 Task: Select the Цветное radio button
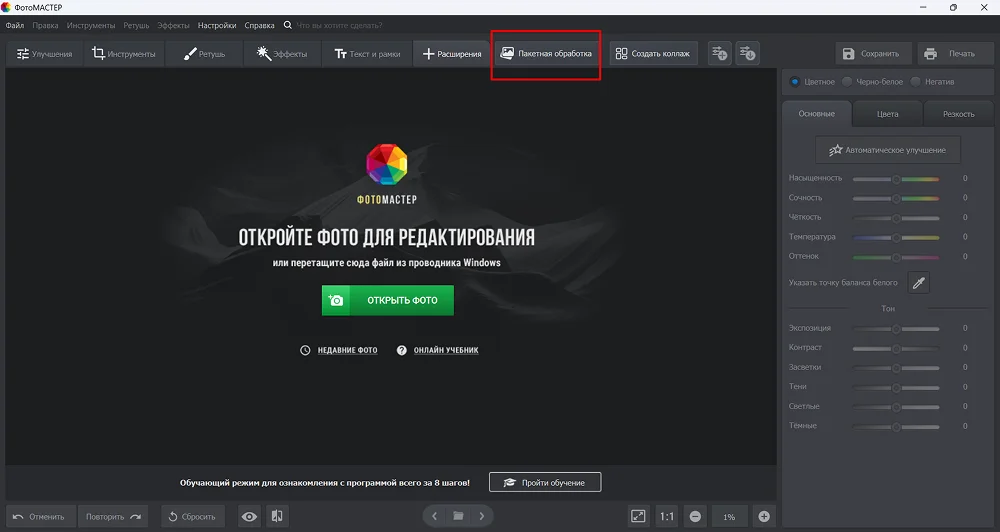(x=795, y=82)
